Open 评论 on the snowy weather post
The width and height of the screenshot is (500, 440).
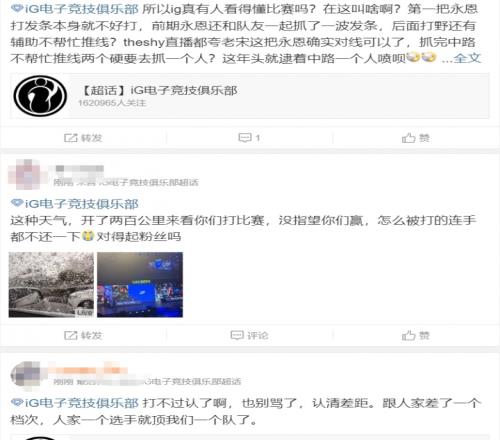click(249, 335)
